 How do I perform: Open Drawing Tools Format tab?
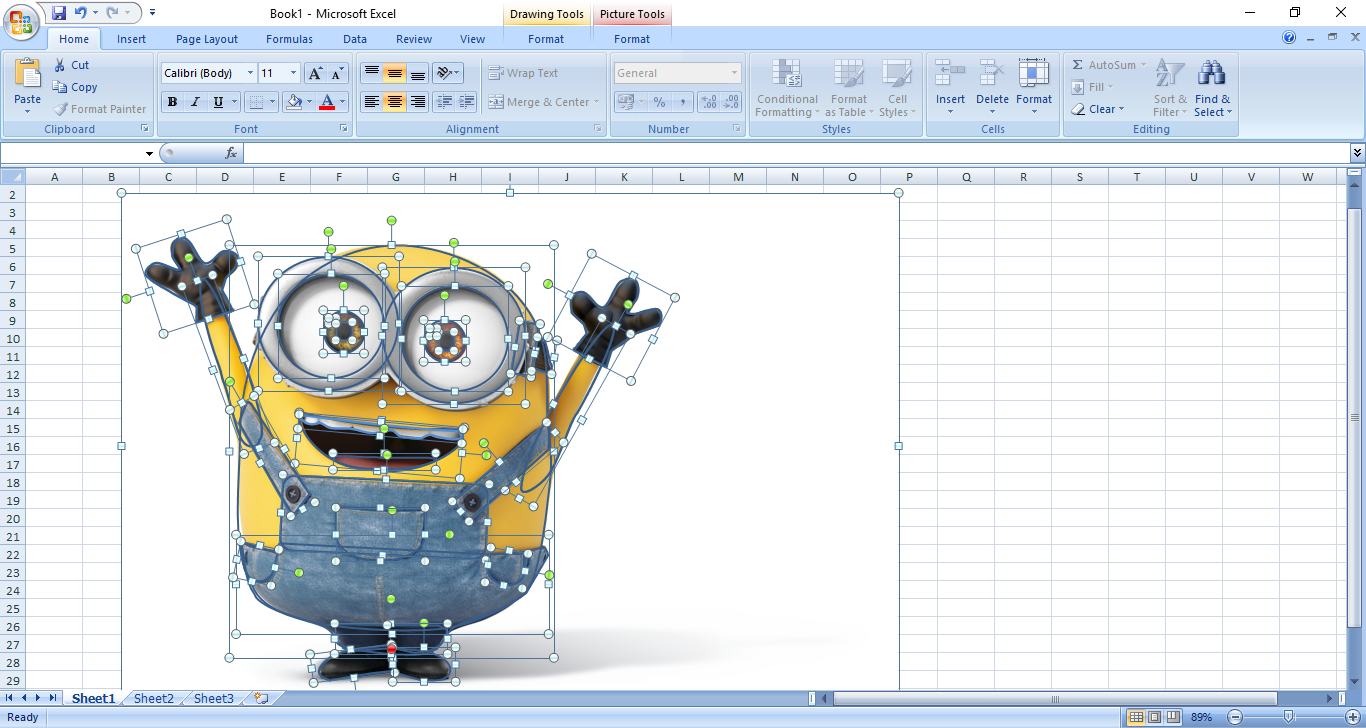[x=546, y=39]
